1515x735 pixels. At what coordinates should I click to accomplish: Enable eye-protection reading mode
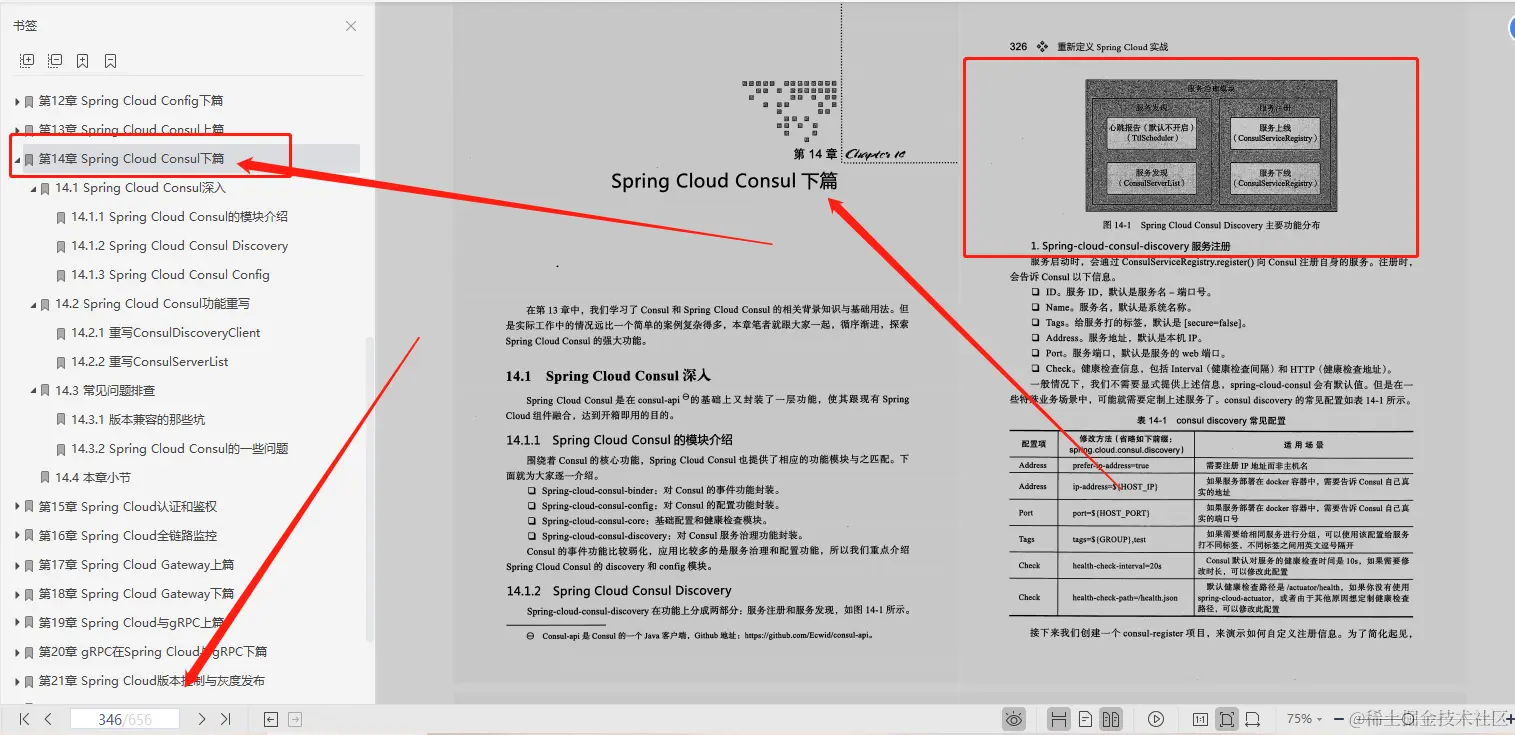coord(1013,719)
